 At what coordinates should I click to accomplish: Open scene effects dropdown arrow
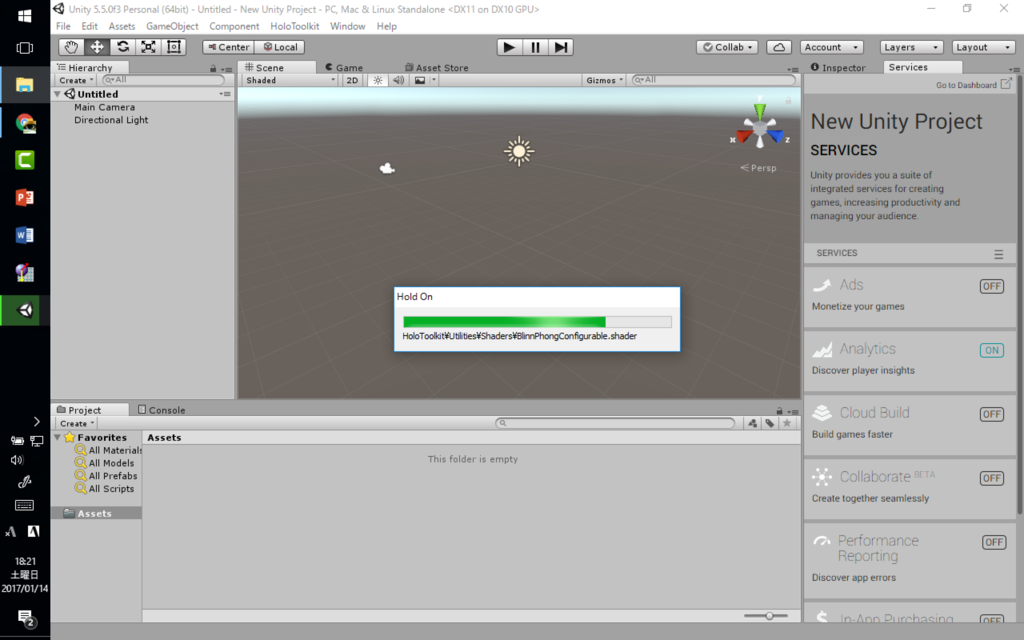434,80
